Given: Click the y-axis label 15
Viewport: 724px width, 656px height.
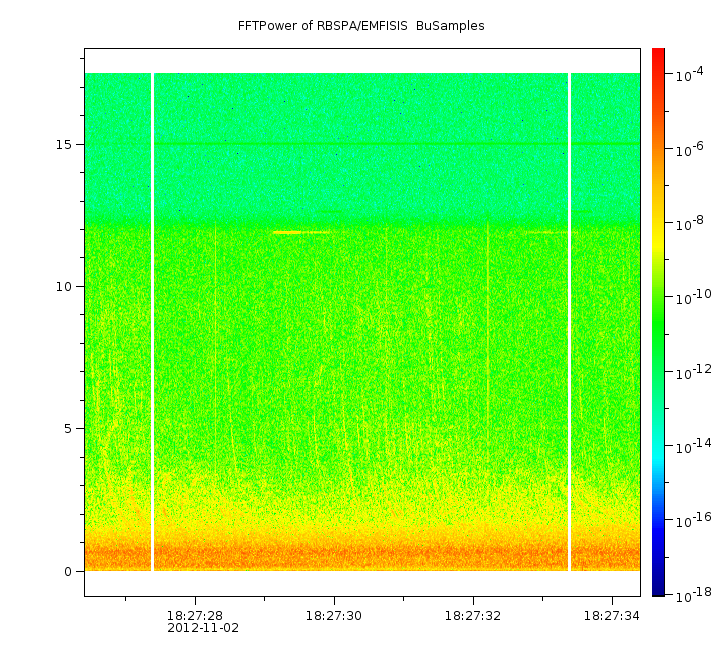Looking at the screenshot, I should (64, 145).
